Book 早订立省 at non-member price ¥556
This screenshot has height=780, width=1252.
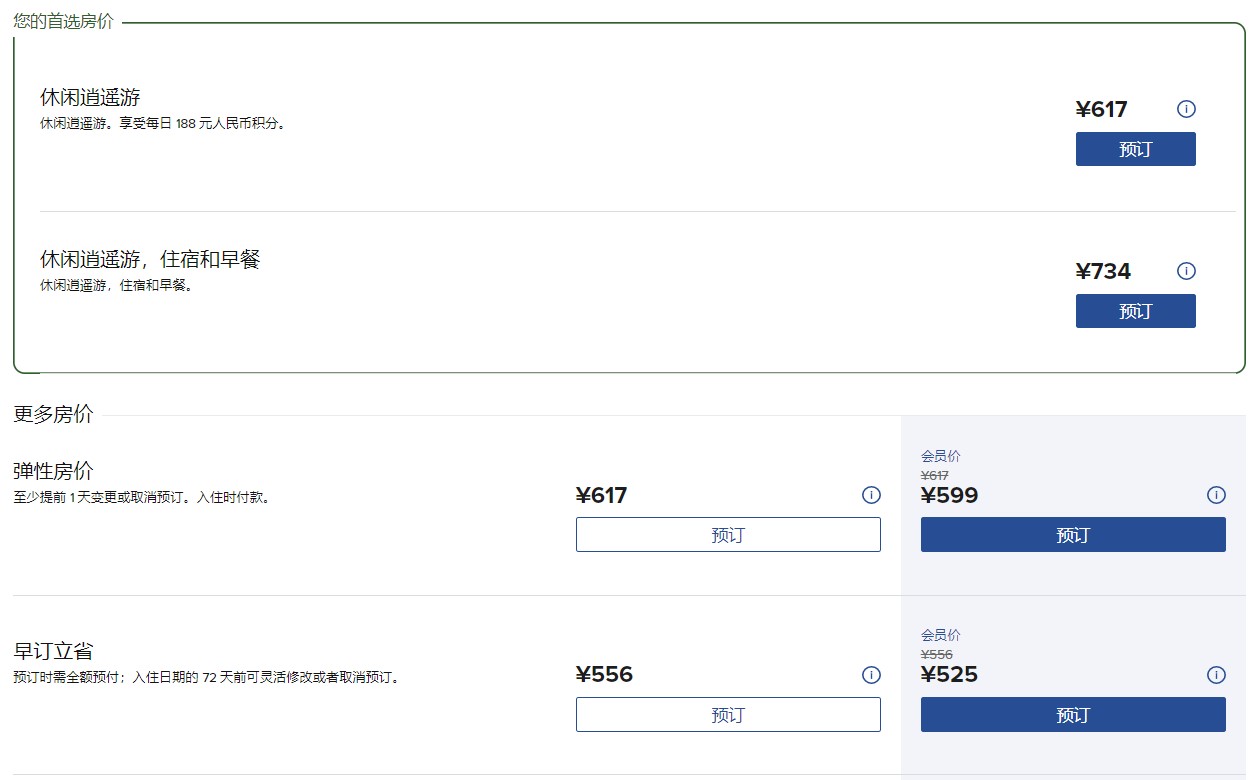click(x=728, y=715)
